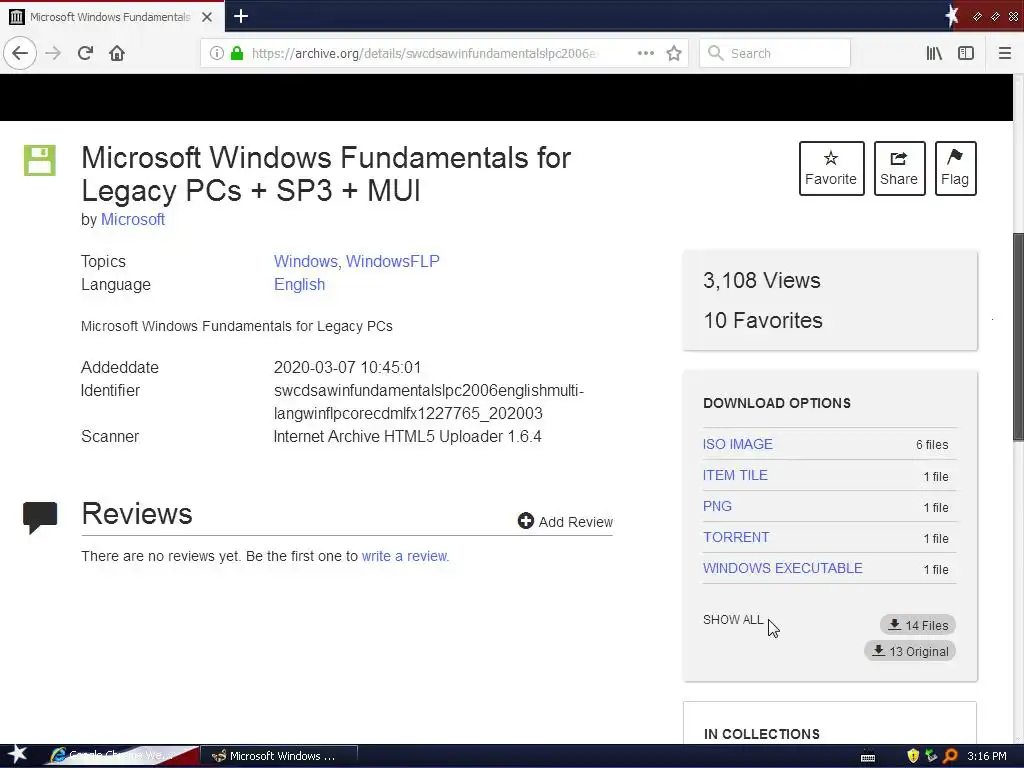
Task: Click the 10 Favorites statistic
Action: click(x=763, y=320)
